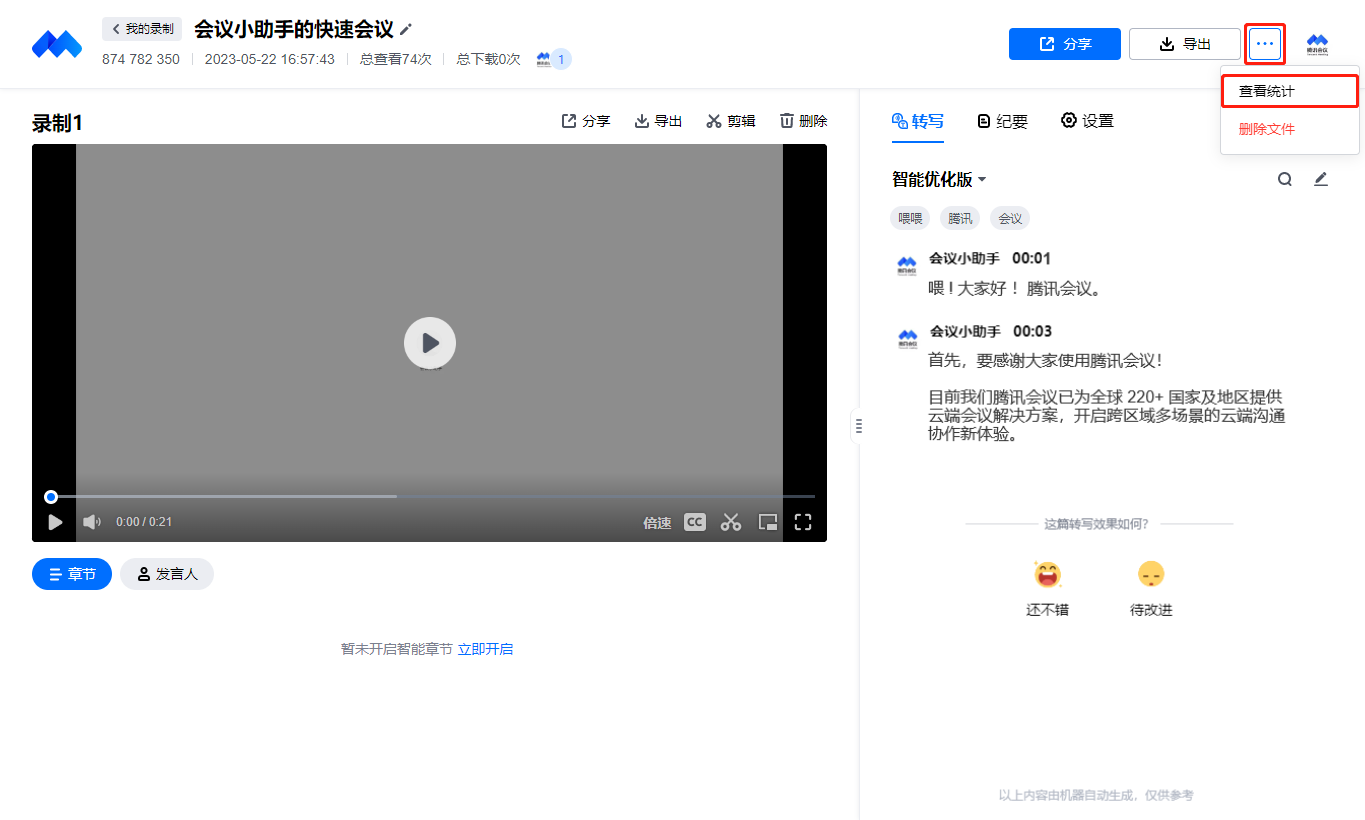Jump to transcript timestamp 00:03
The image size is (1365, 820).
click(1032, 331)
